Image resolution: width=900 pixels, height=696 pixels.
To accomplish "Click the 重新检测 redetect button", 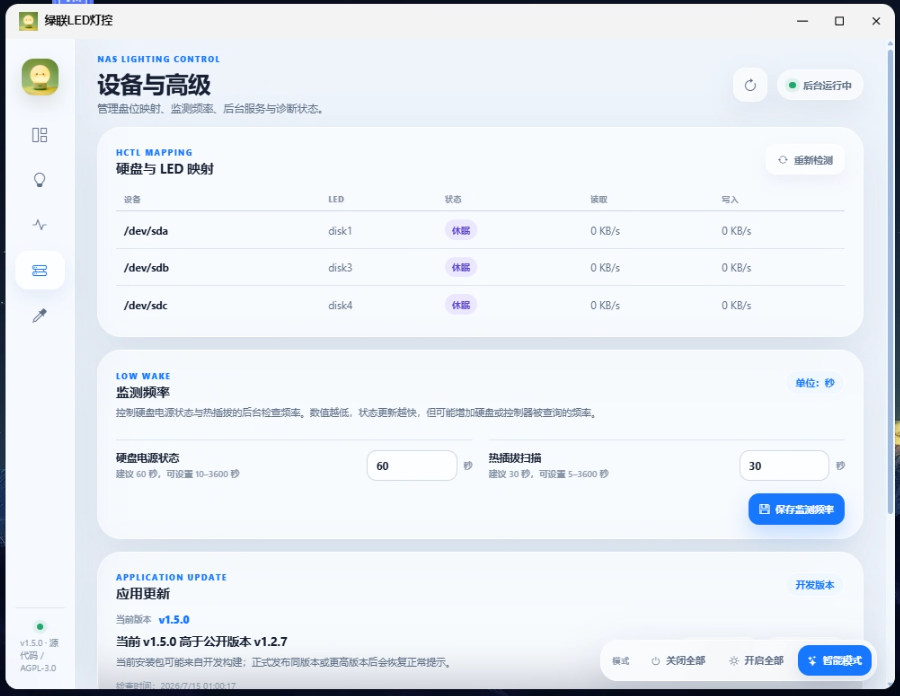I will [x=805, y=160].
